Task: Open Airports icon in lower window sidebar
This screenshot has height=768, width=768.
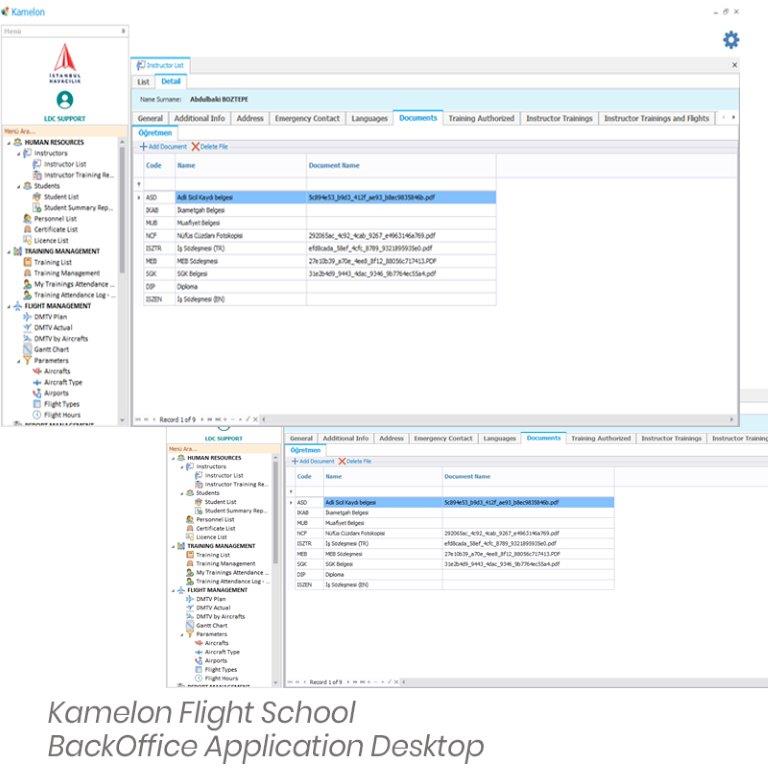Action: coord(198,661)
